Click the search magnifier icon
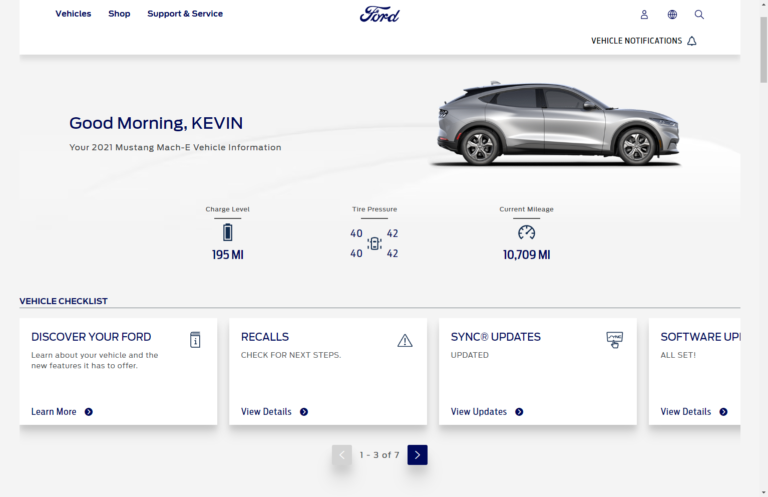Viewport: 768px width, 497px height. click(x=699, y=15)
